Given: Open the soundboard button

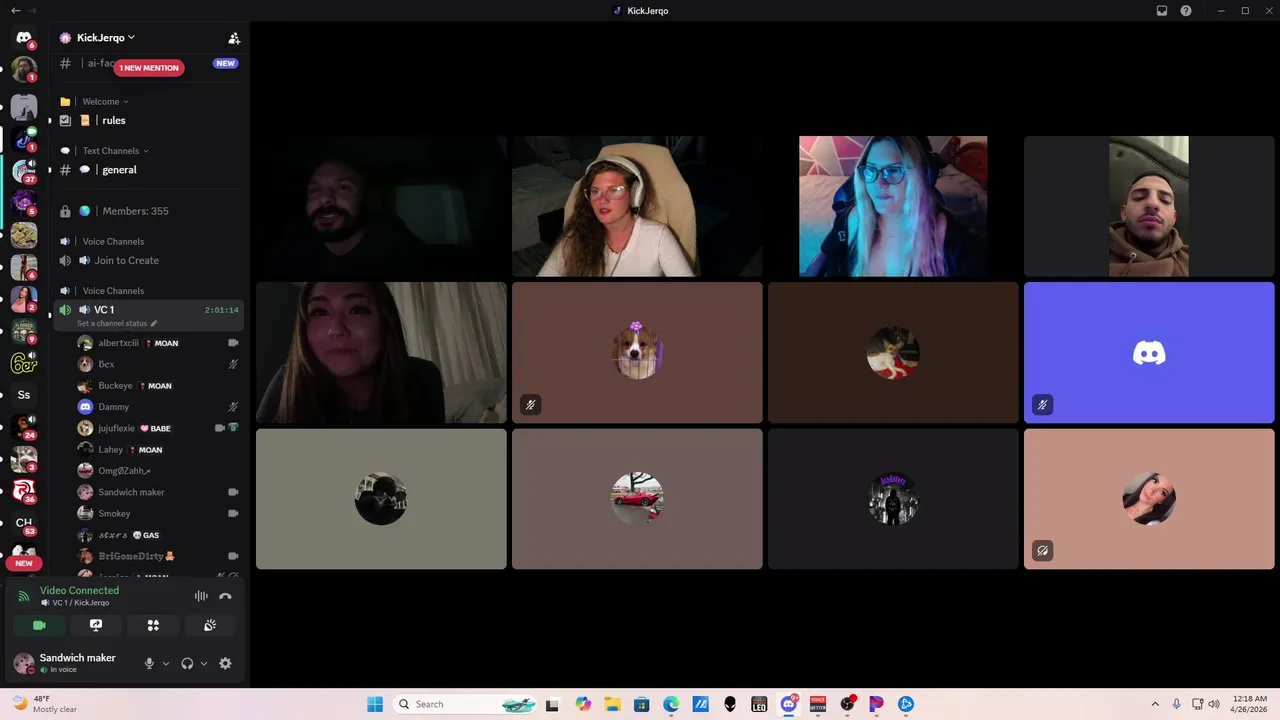Looking at the screenshot, I should point(210,625).
